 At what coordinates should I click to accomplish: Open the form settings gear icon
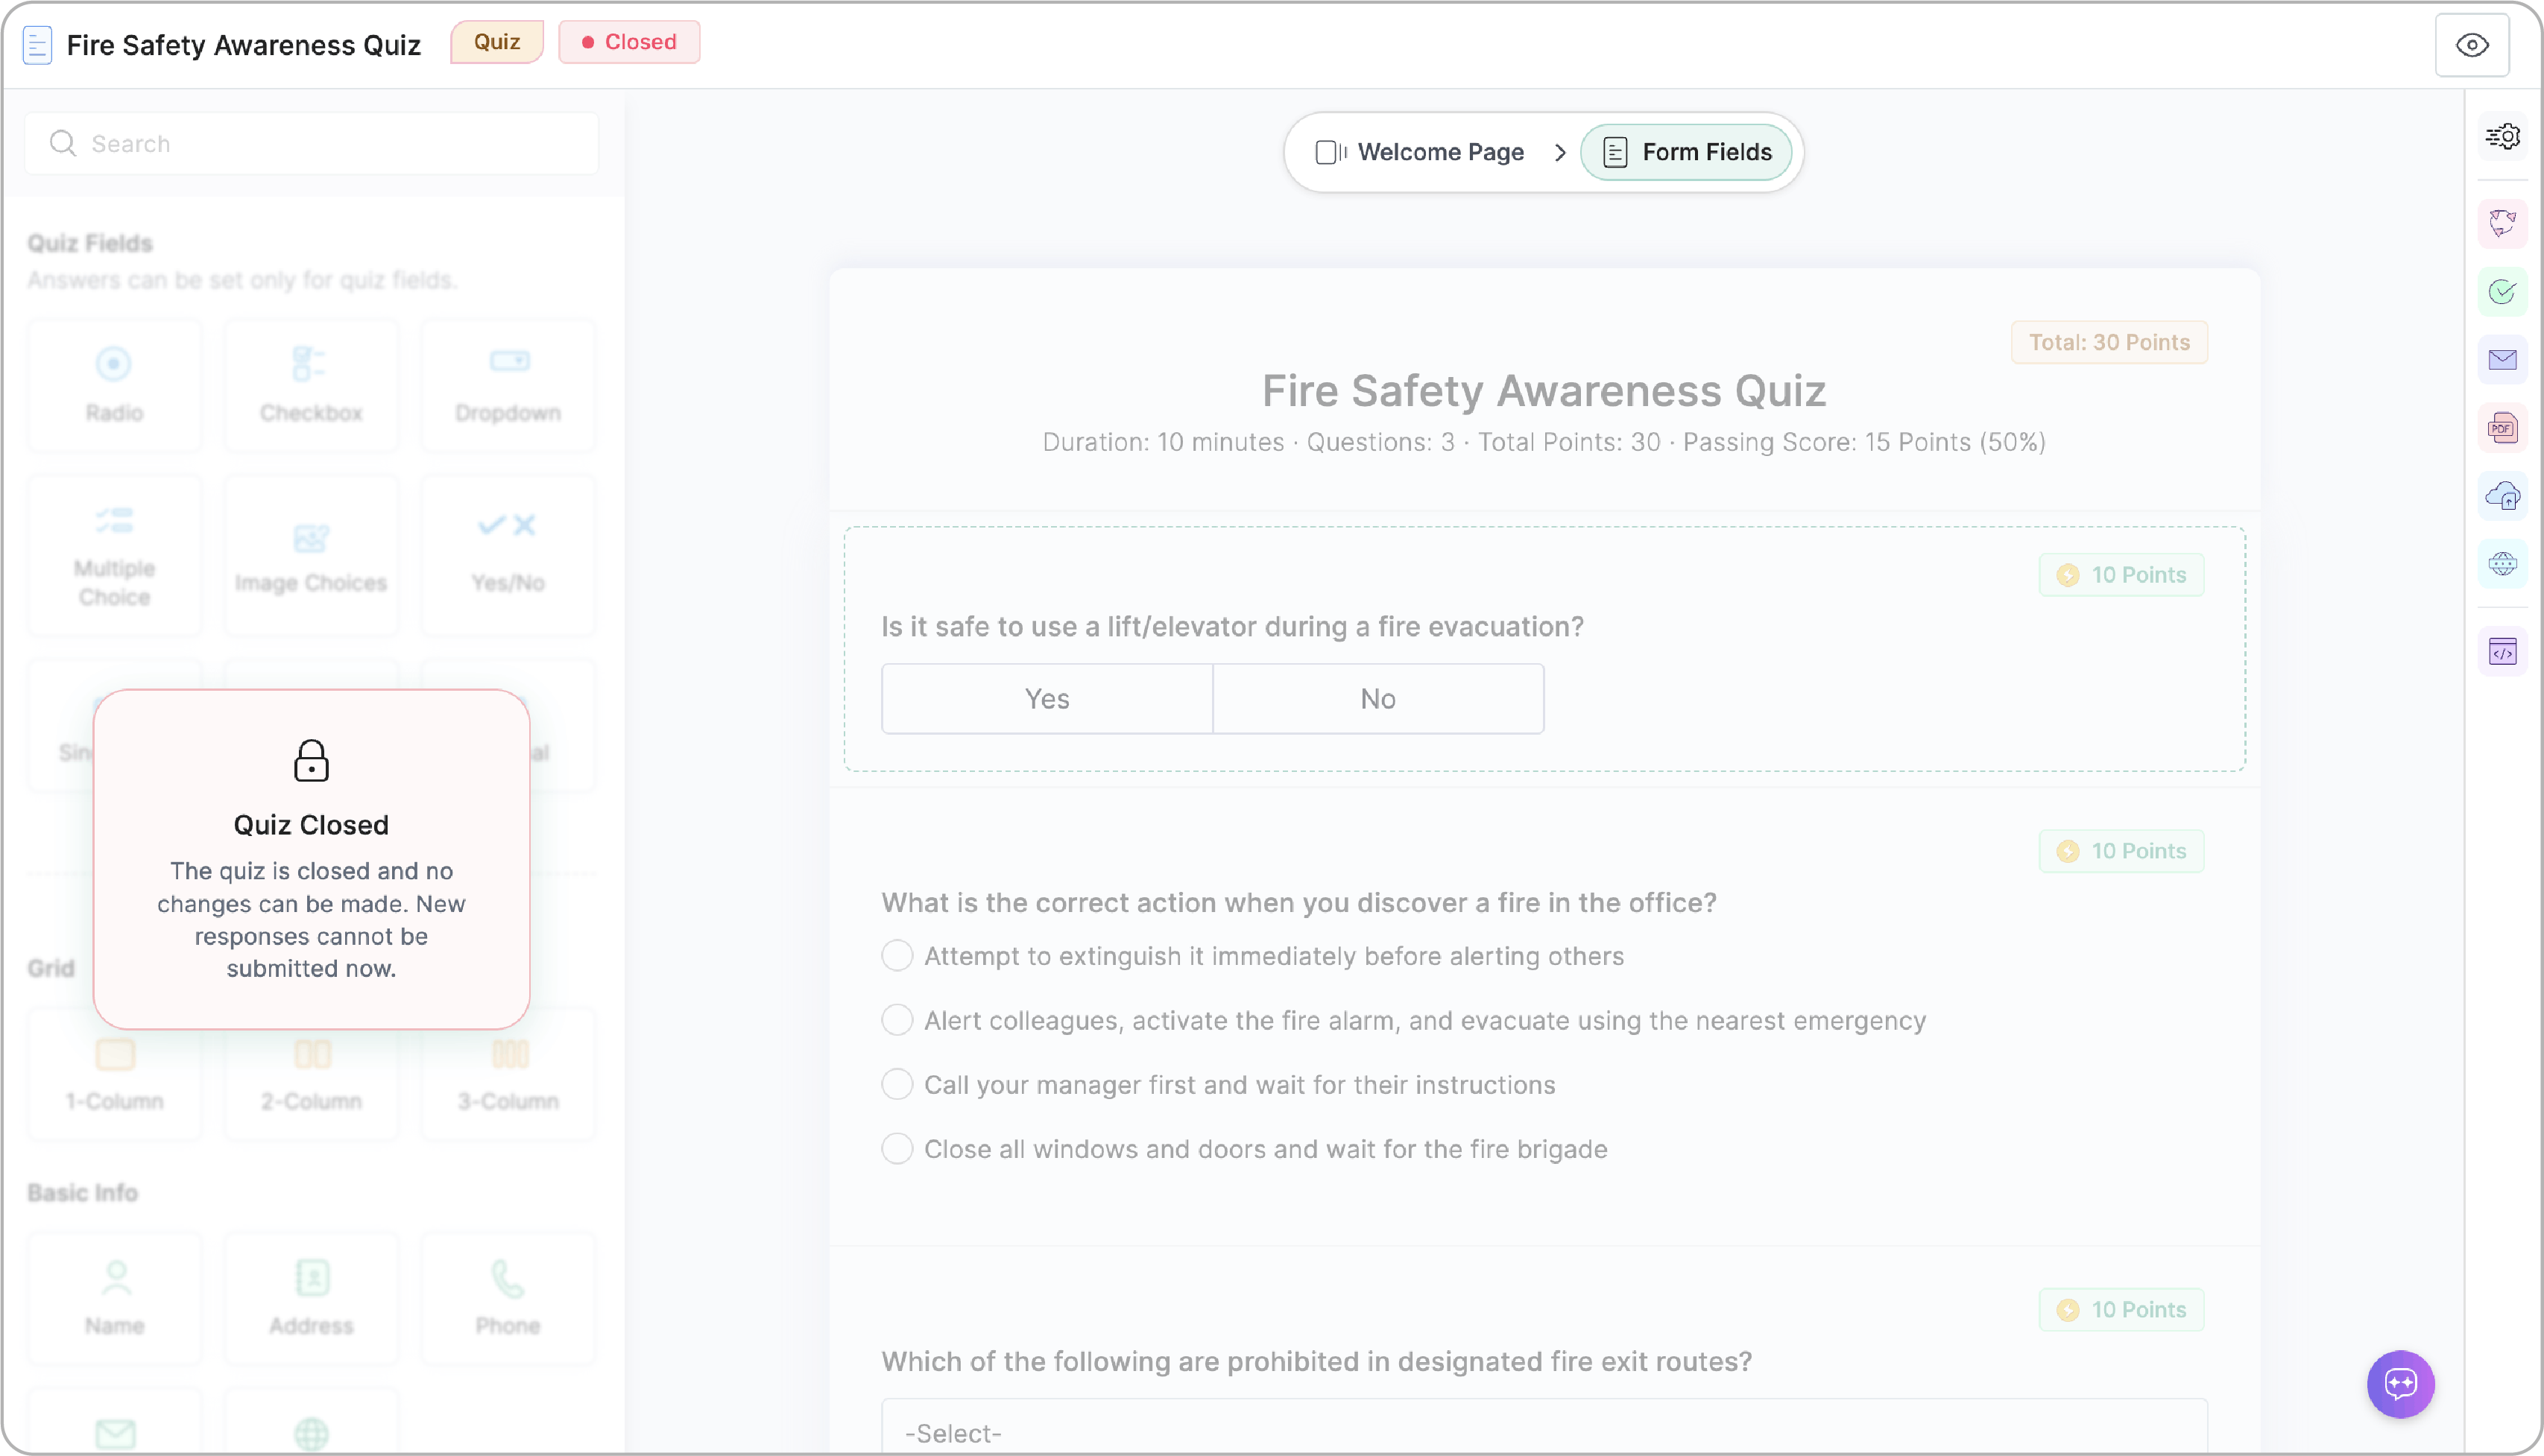2502,136
